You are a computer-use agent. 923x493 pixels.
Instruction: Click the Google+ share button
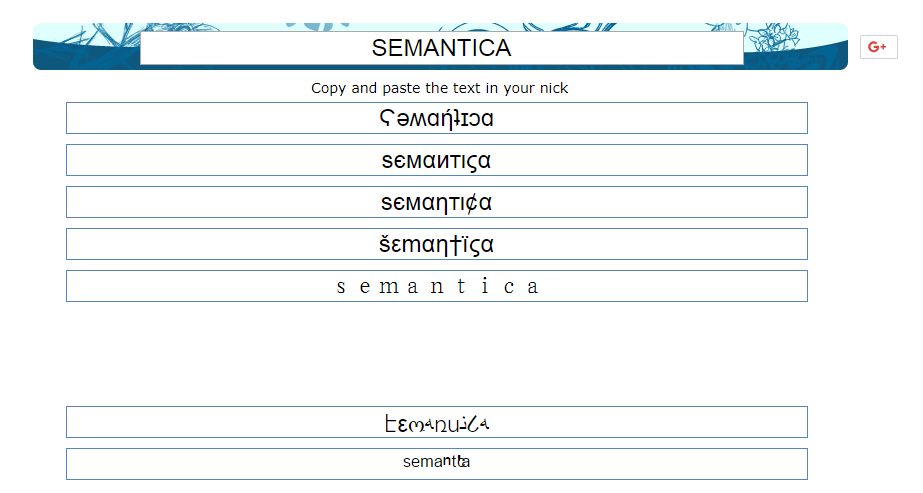pyautogui.click(x=878, y=47)
